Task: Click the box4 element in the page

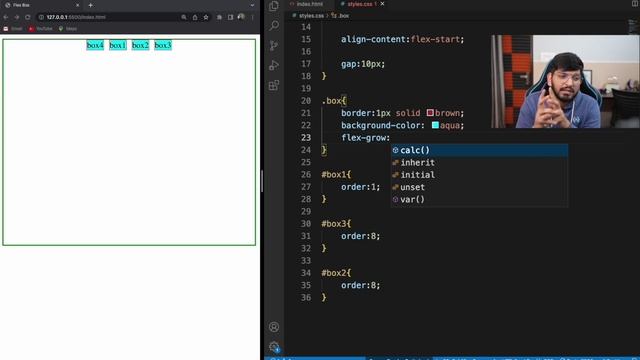Action: click(x=95, y=45)
